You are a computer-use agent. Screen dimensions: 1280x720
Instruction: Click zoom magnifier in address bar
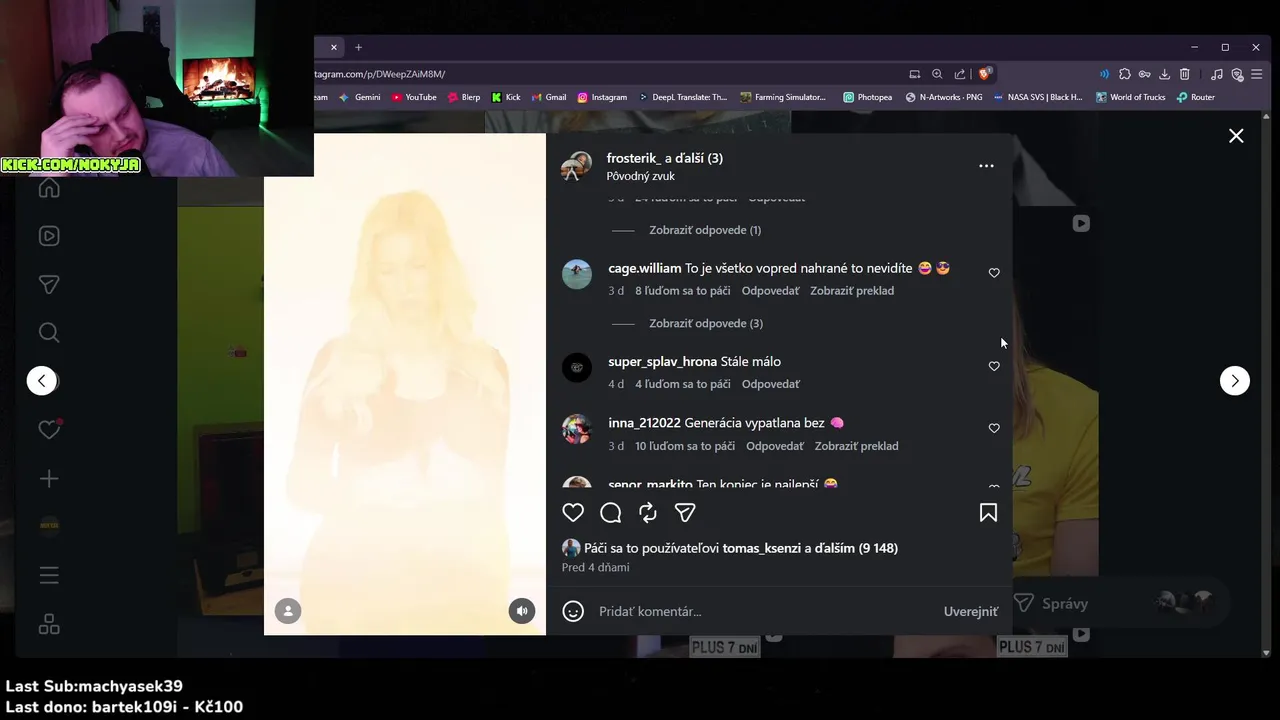[x=937, y=74]
